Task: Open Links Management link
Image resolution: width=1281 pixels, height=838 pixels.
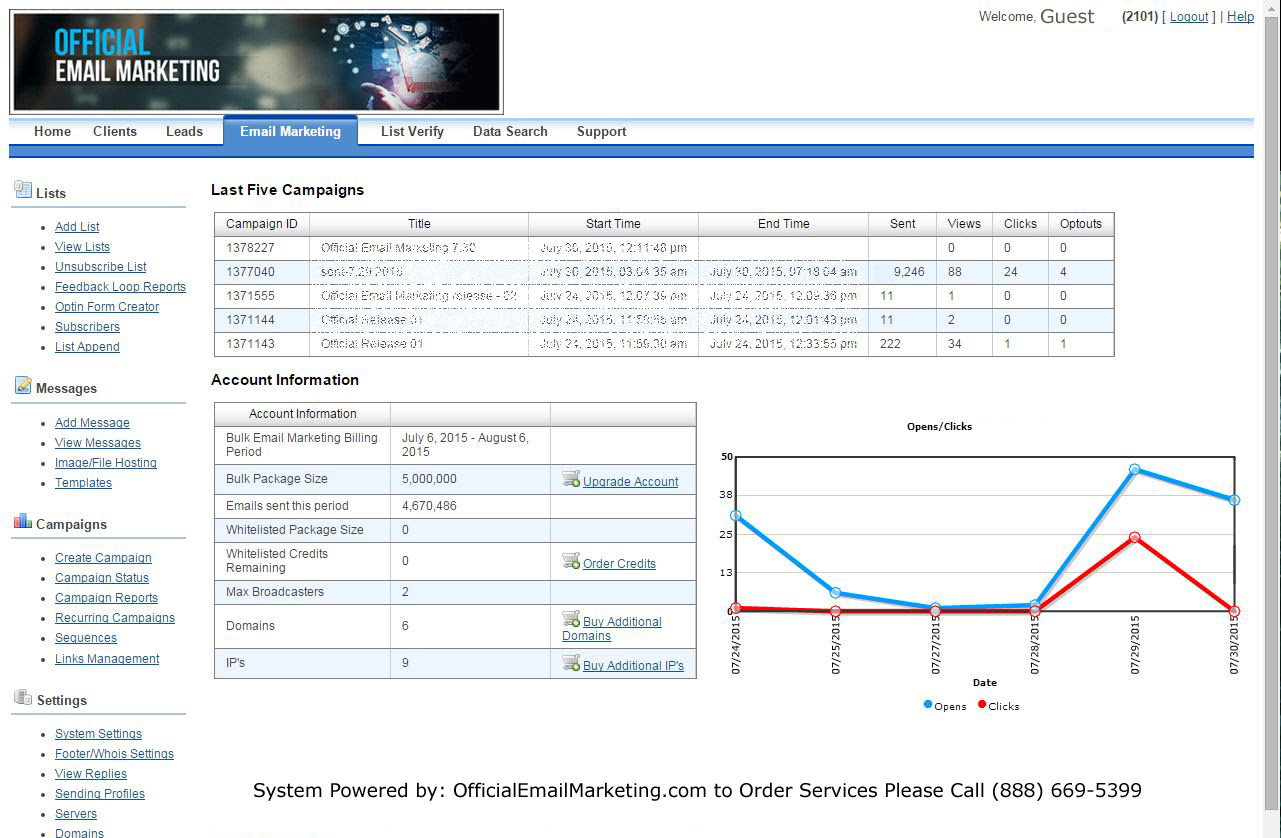Action: click(107, 659)
